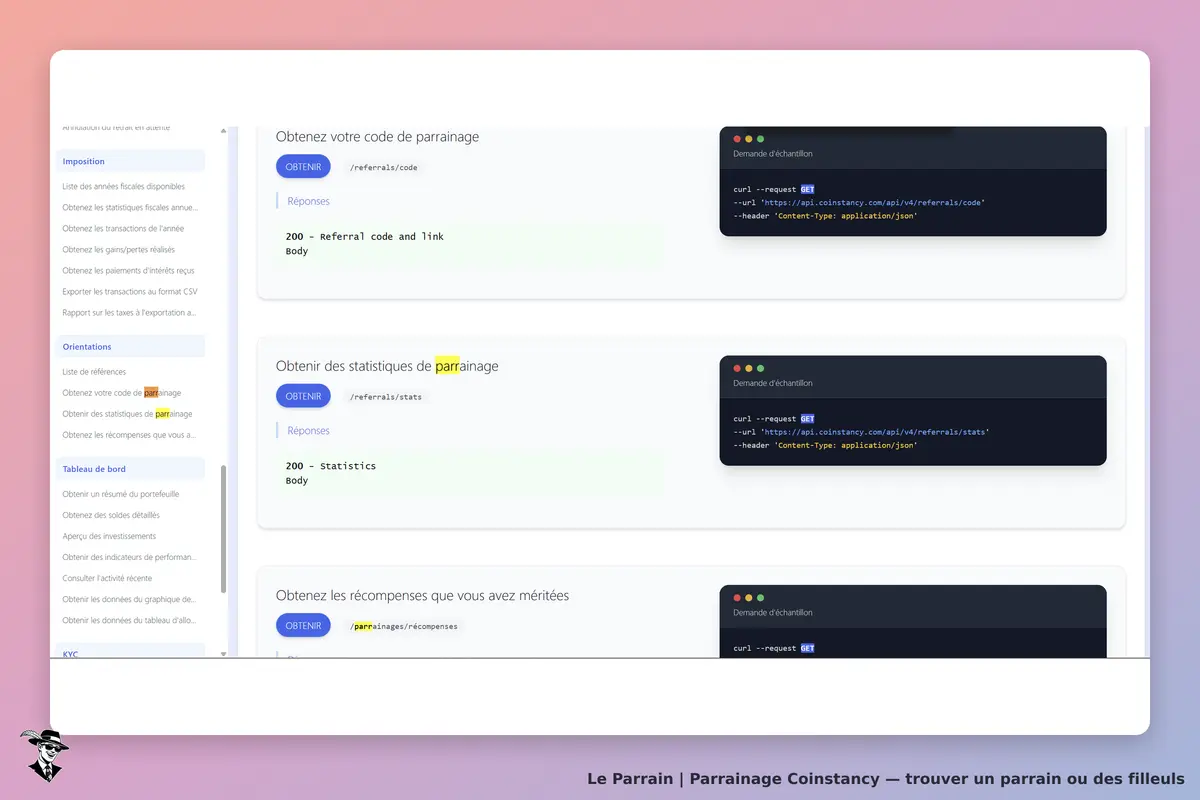Open the Imposition sidebar section

[130, 161]
